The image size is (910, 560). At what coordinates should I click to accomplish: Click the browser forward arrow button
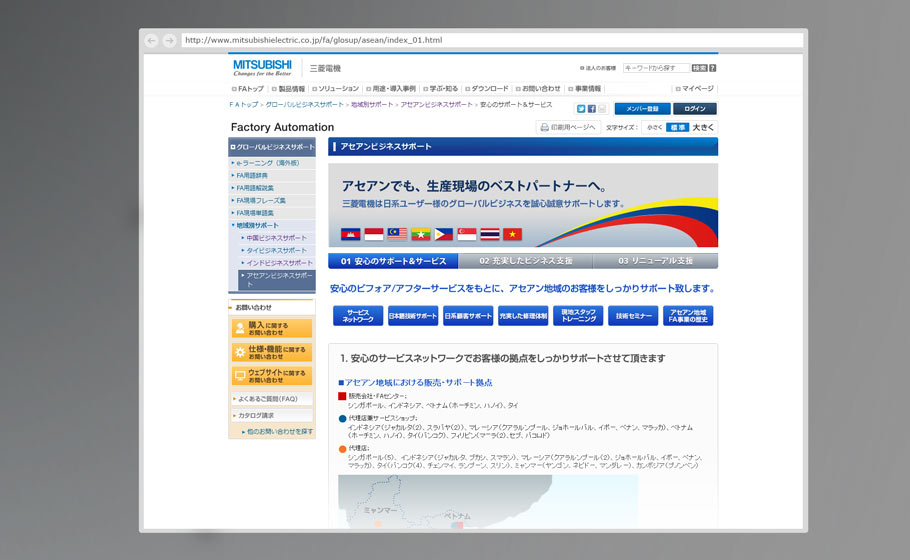point(169,41)
